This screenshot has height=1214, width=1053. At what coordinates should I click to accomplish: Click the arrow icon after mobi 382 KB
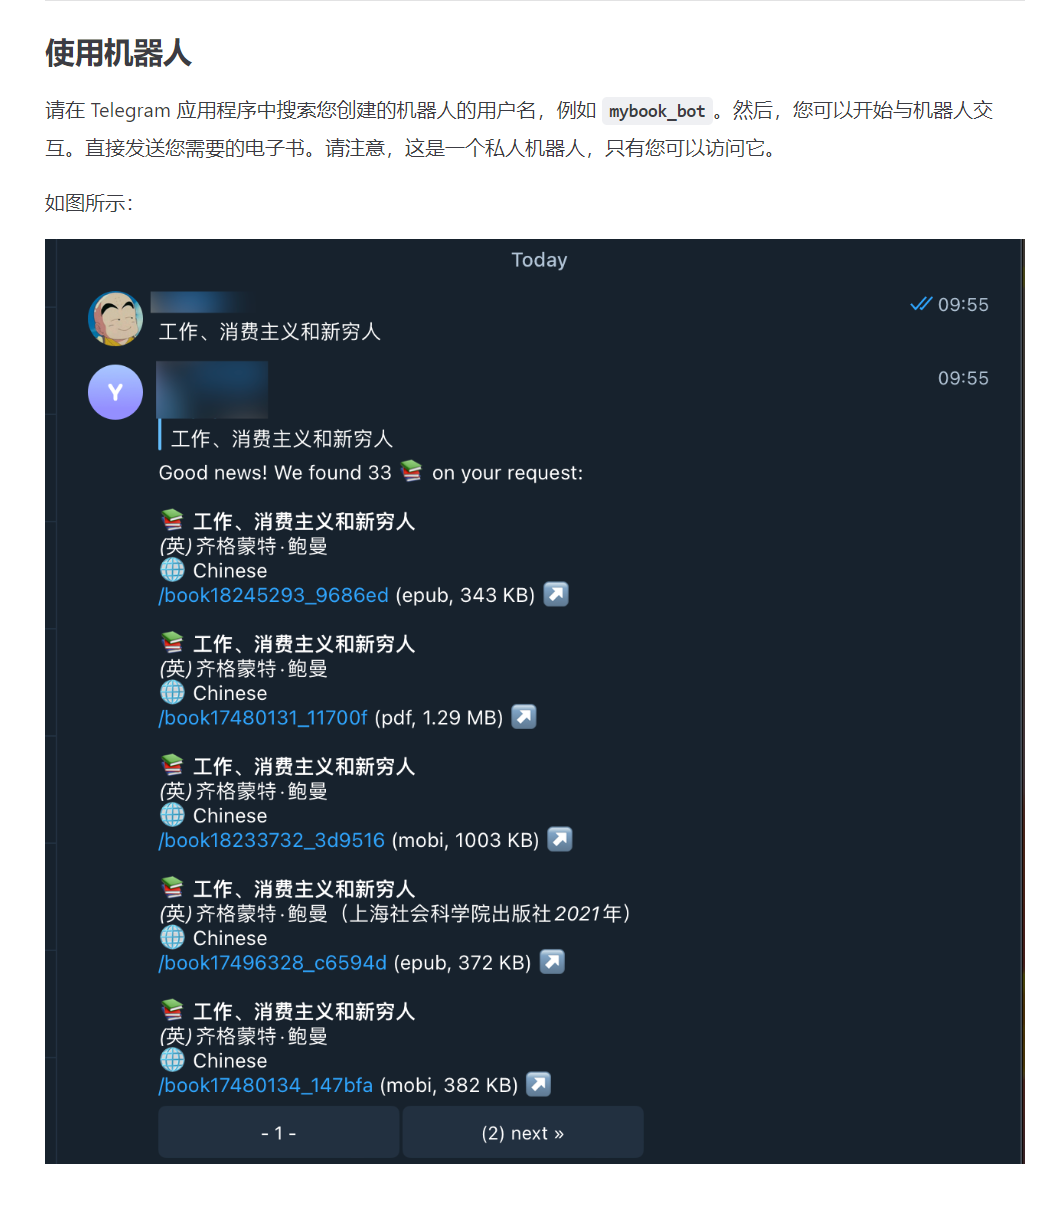pos(539,1084)
